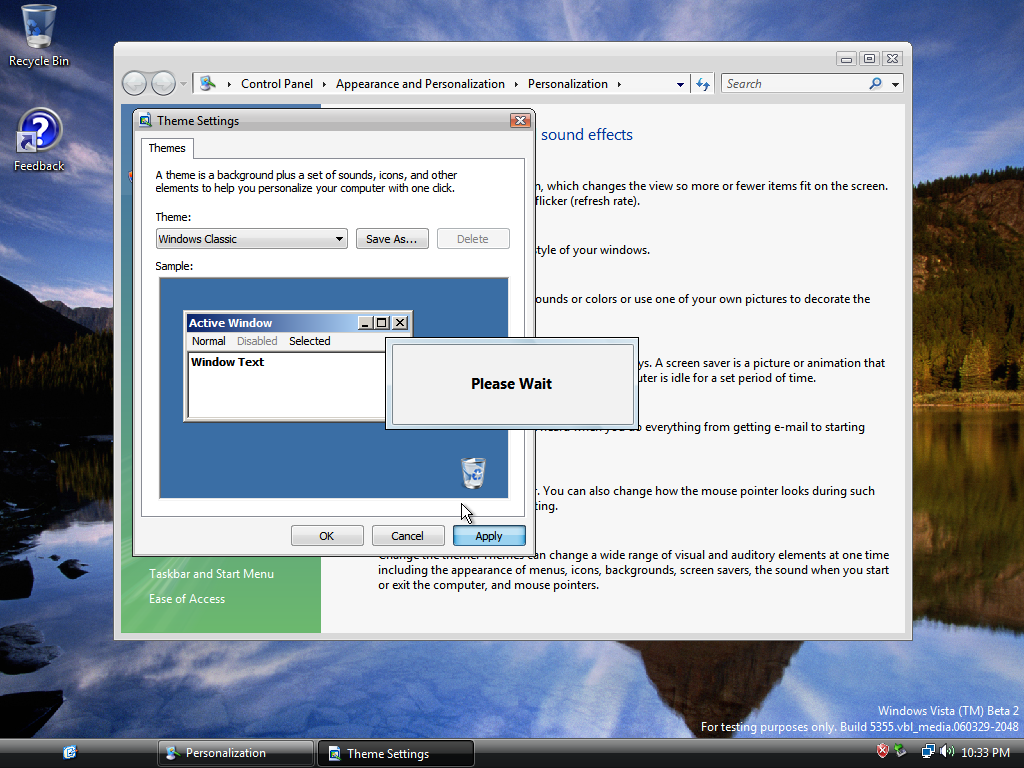Click the sample window maximize icon
The height and width of the screenshot is (768, 1024).
(x=382, y=323)
